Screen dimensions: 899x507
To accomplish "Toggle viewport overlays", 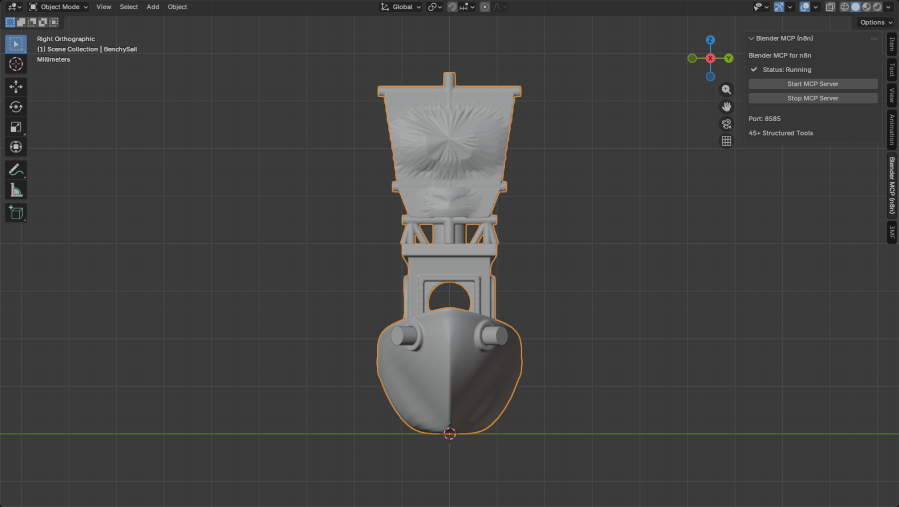I will coord(805,7).
